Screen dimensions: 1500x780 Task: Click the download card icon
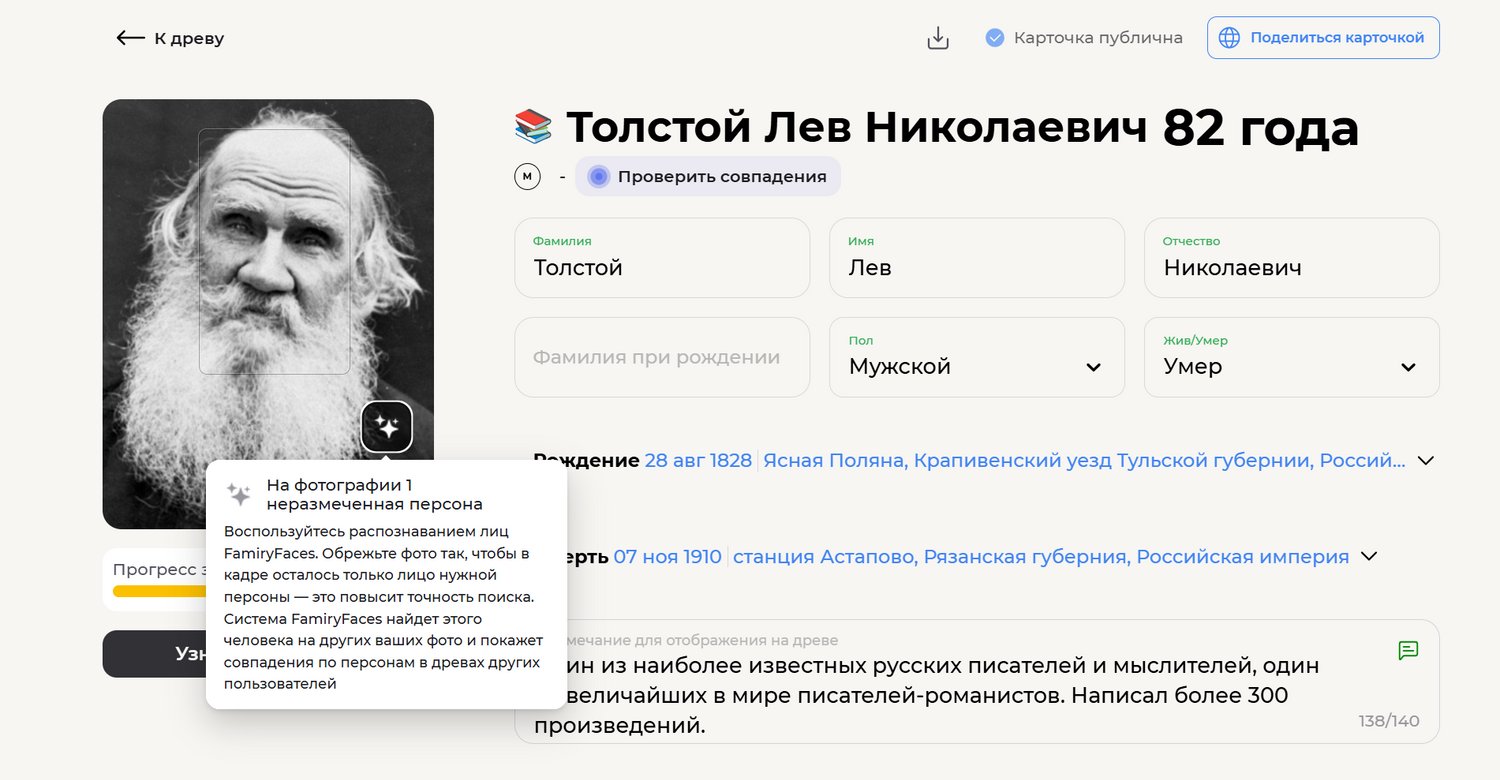[937, 38]
